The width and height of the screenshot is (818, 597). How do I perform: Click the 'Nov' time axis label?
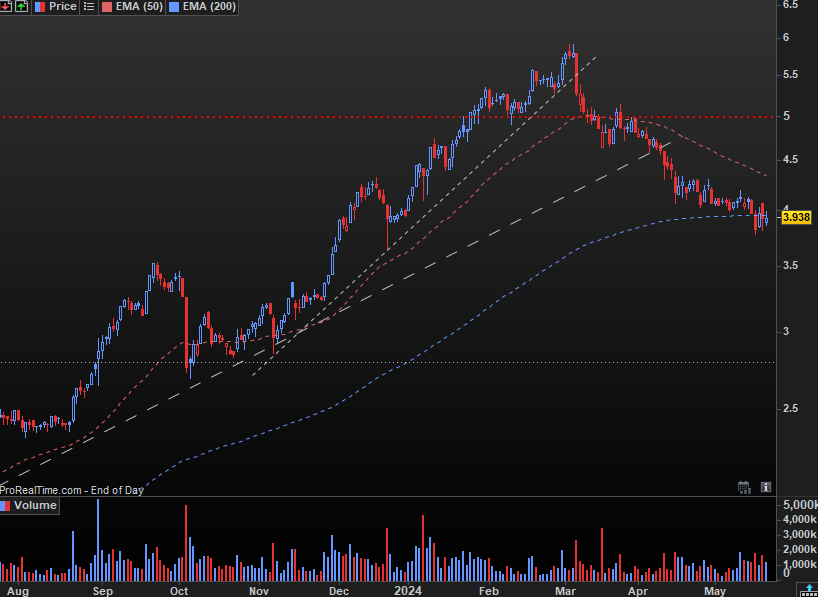click(259, 590)
